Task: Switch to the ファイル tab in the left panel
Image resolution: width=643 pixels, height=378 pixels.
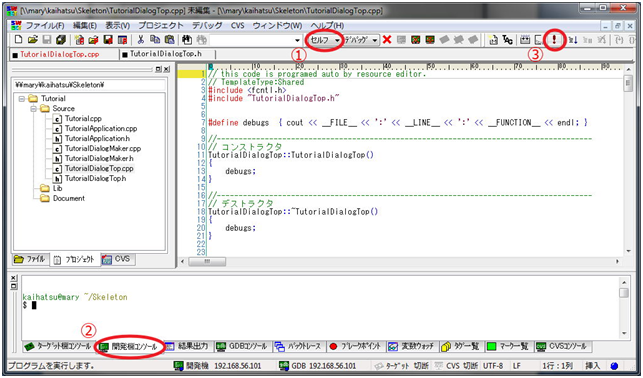Action: click(x=30, y=260)
